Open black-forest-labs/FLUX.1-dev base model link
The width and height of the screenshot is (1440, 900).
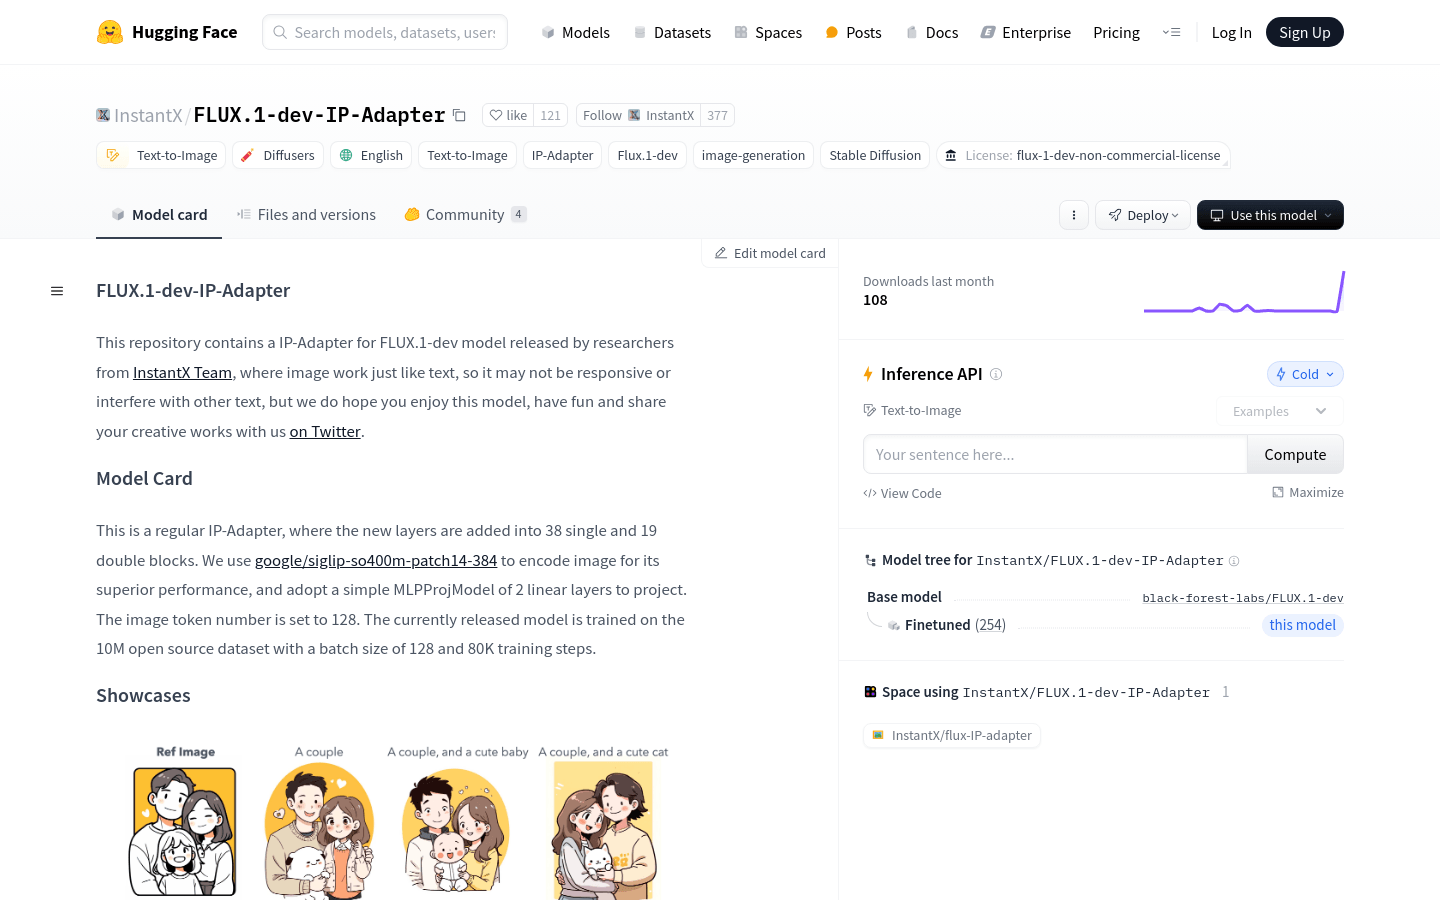pos(1243,598)
